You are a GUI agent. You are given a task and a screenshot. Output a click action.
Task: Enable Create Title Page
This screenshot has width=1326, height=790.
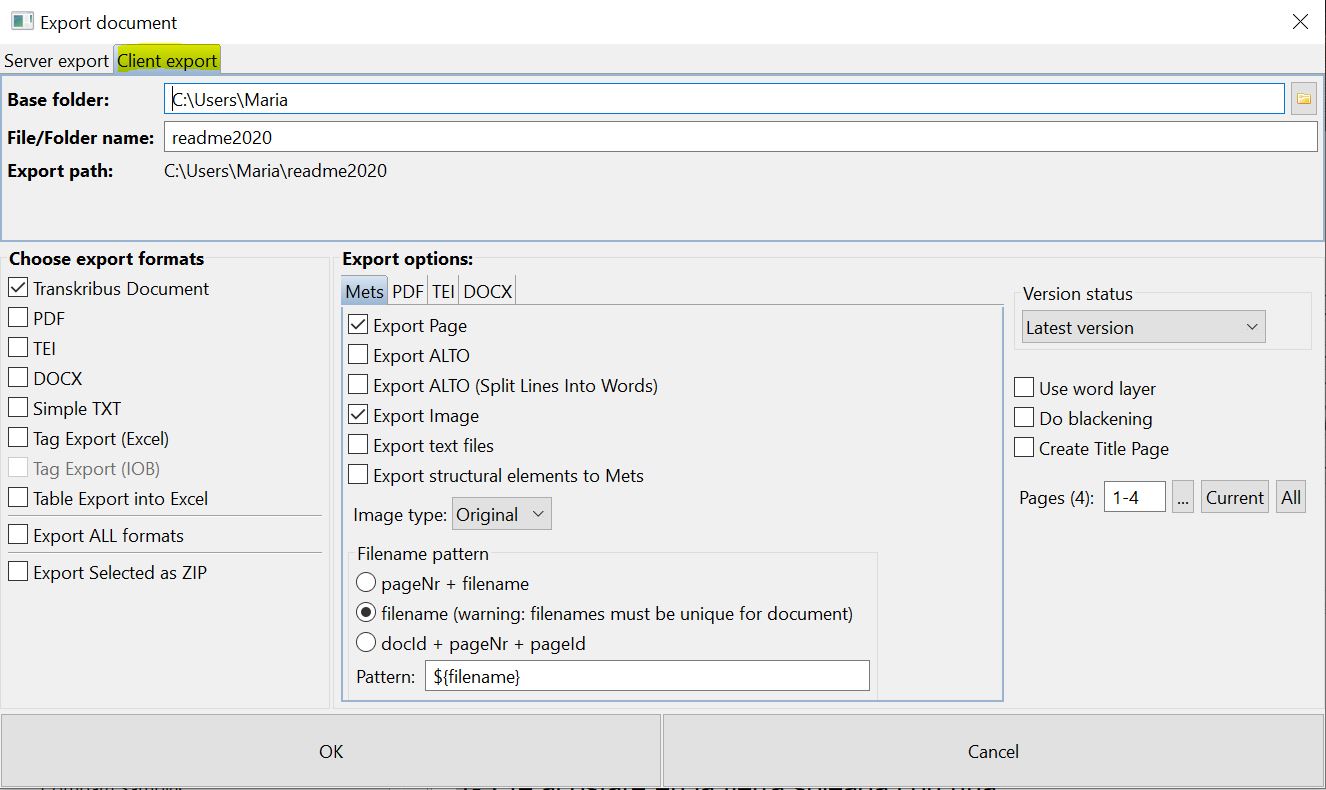click(1024, 448)
